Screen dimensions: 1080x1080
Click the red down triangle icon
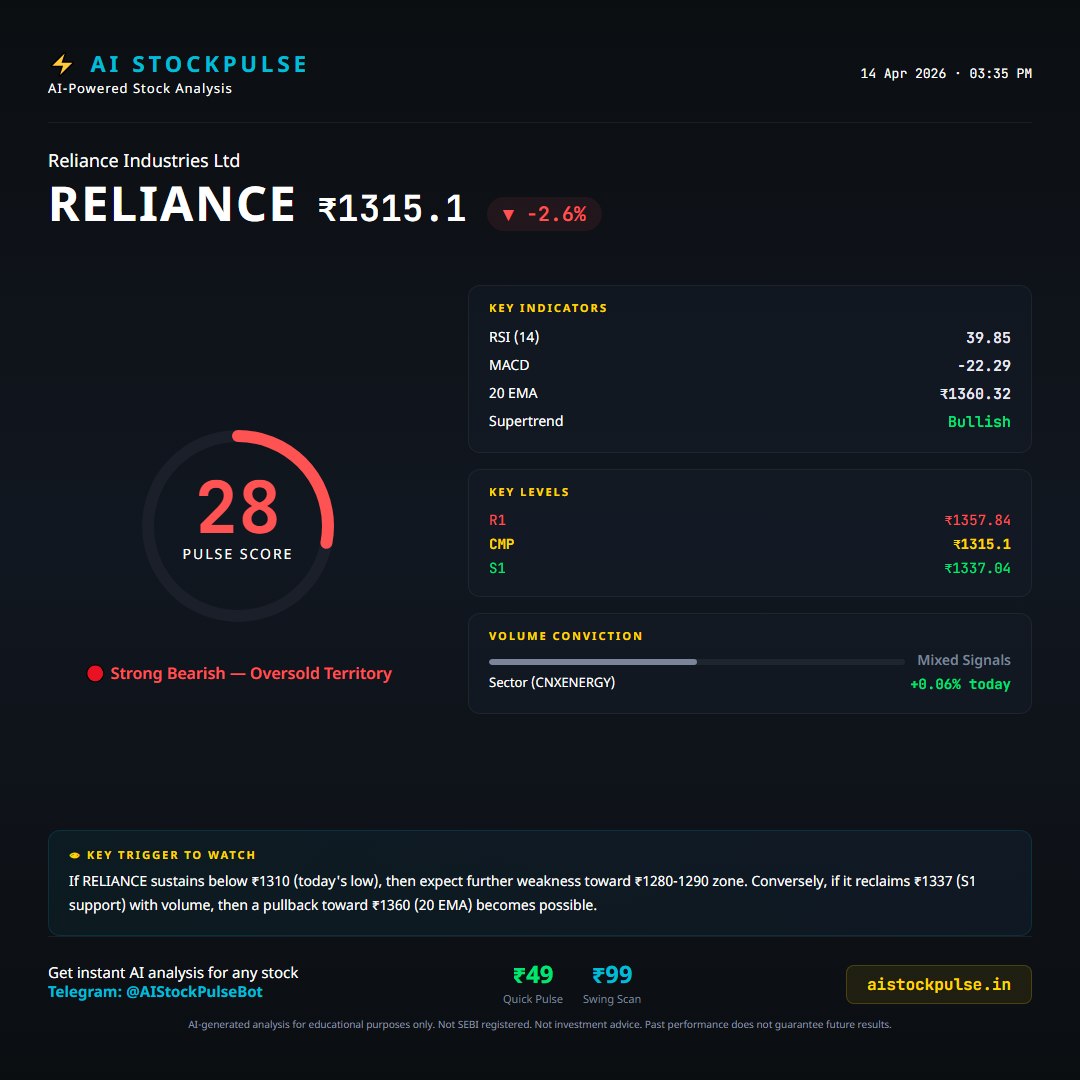click(508, 215)
